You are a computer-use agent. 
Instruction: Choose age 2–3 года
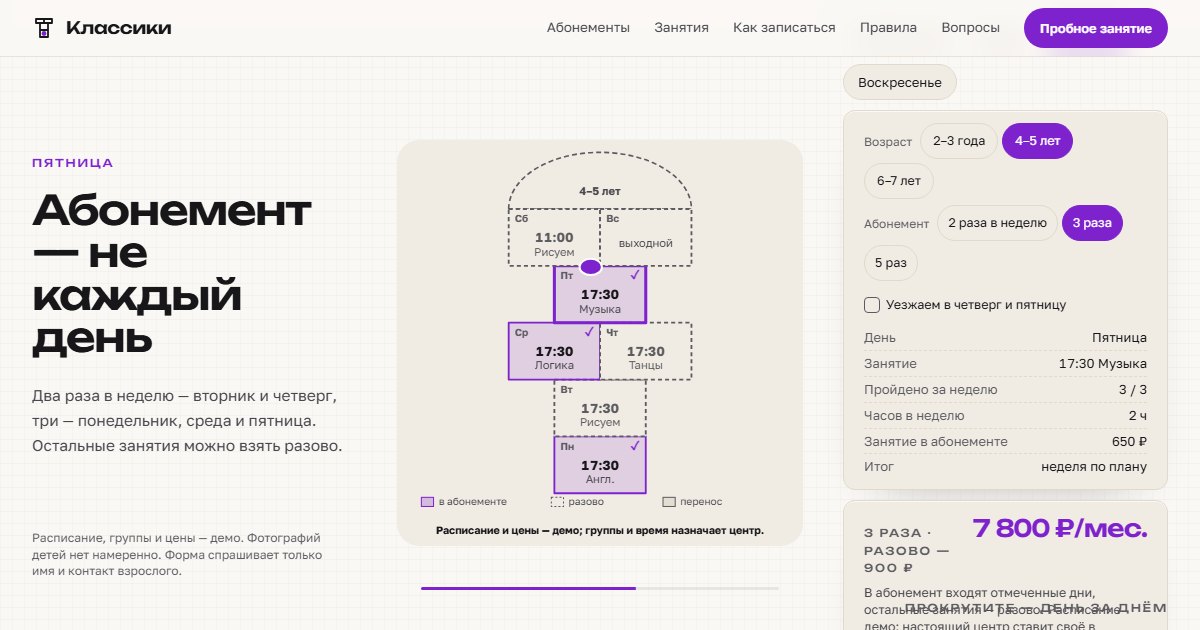(959, 142)
